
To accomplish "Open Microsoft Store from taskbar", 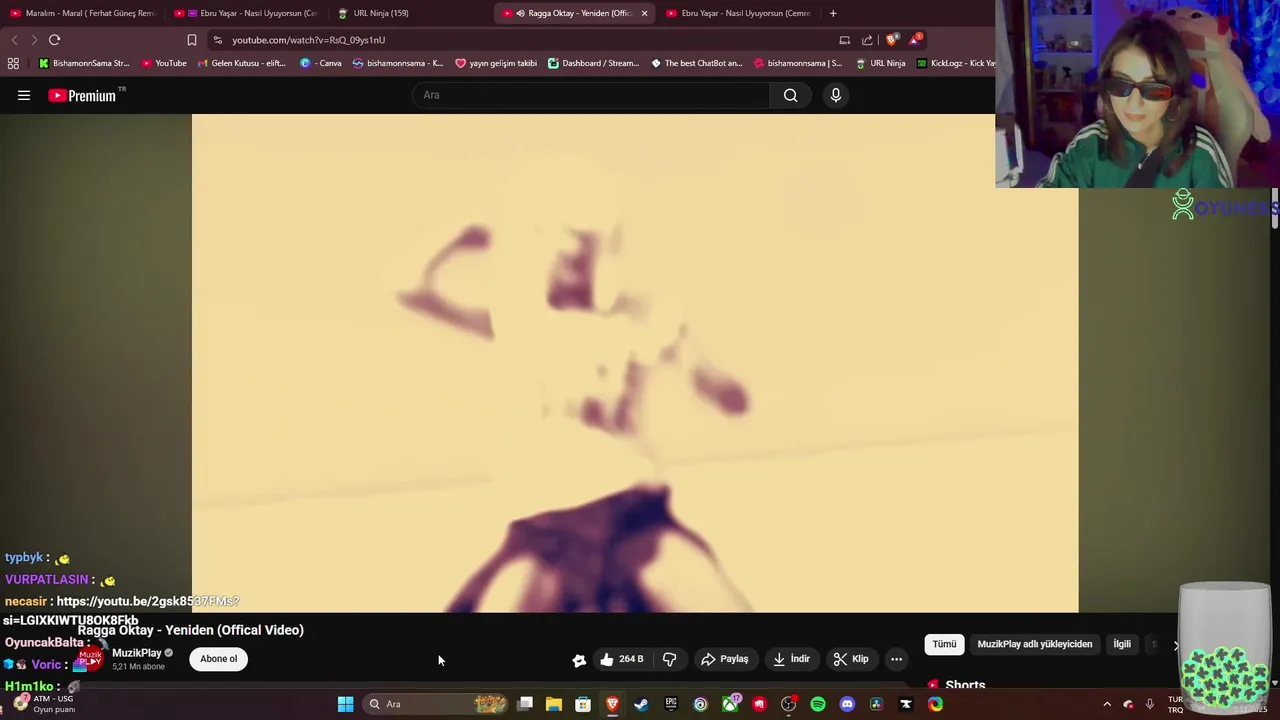I will click(583, 704).
